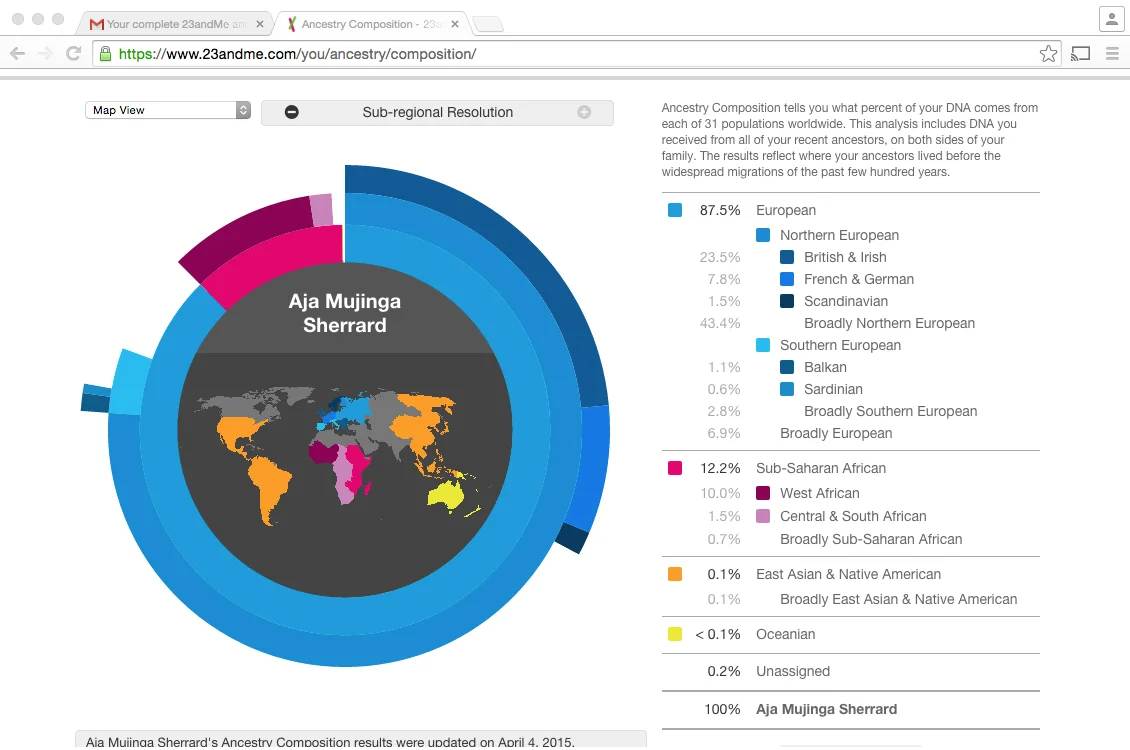The height and width of the screenshot is (750, 1130).
Task: Select the Balkan label
Action: point(825,367)
